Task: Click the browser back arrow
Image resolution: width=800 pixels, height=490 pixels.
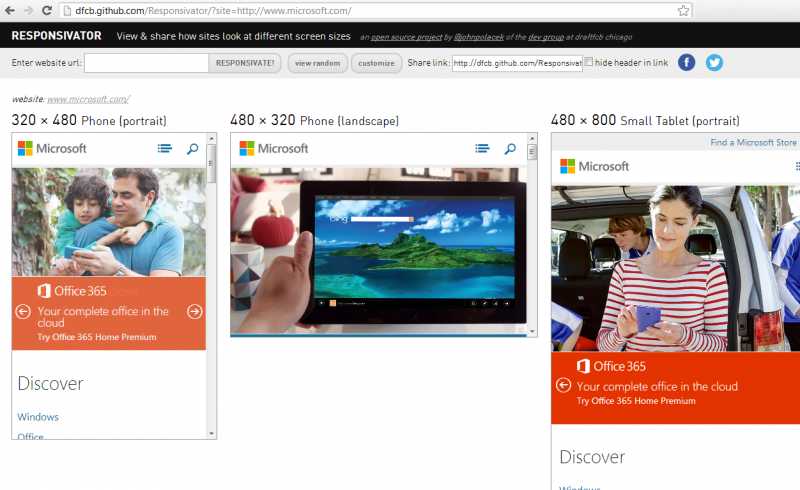Action: [x=10, y=10]
